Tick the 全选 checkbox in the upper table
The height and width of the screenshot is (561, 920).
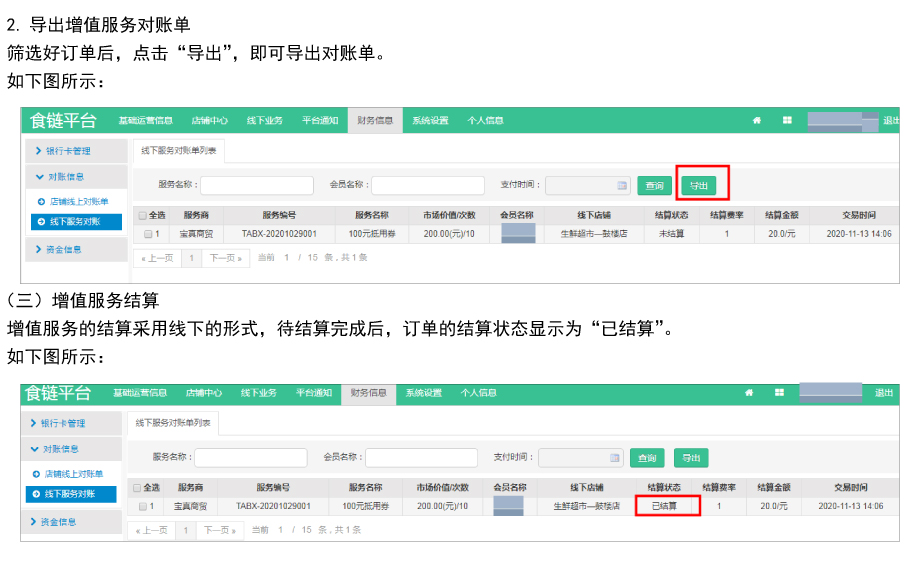click(143, 215)
